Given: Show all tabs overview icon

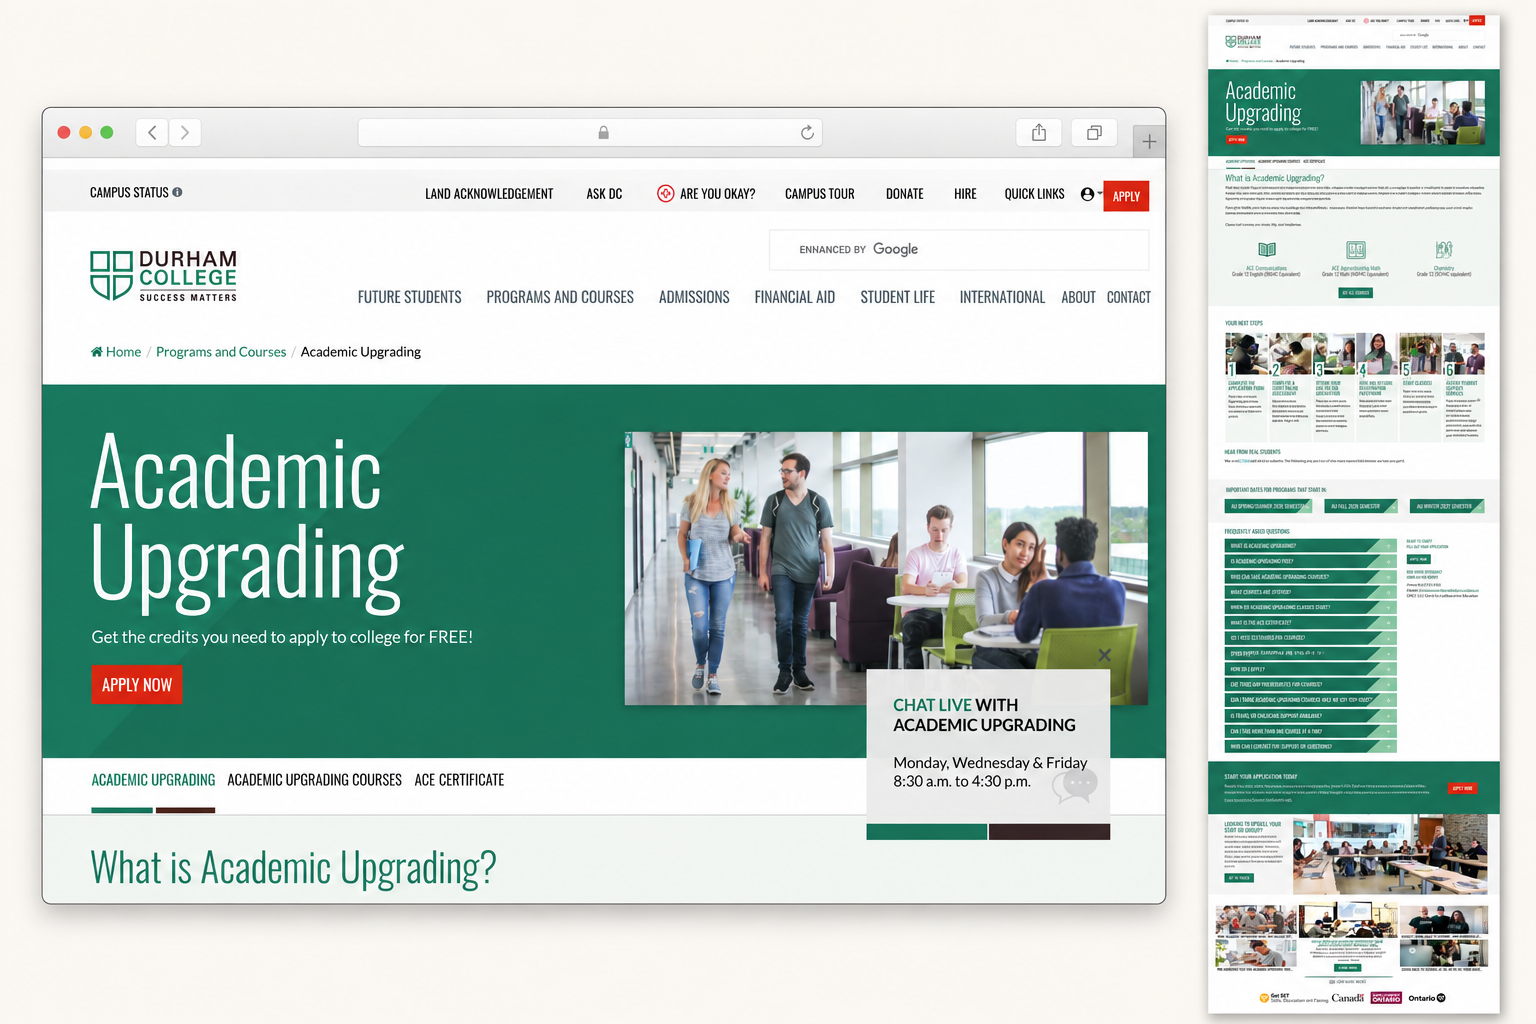Looking at the screenshot, I should coord(1094,132).
